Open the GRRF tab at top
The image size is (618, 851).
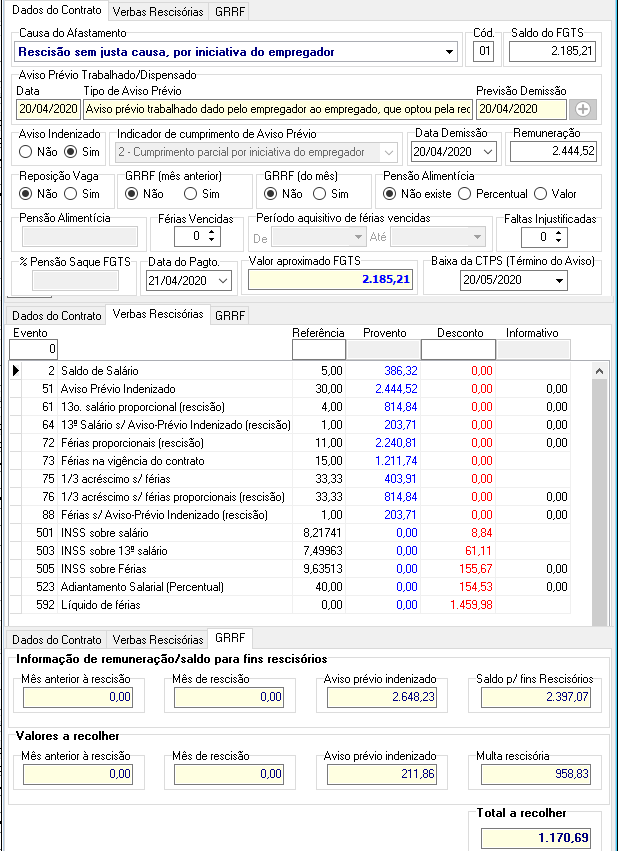[230, 11]
